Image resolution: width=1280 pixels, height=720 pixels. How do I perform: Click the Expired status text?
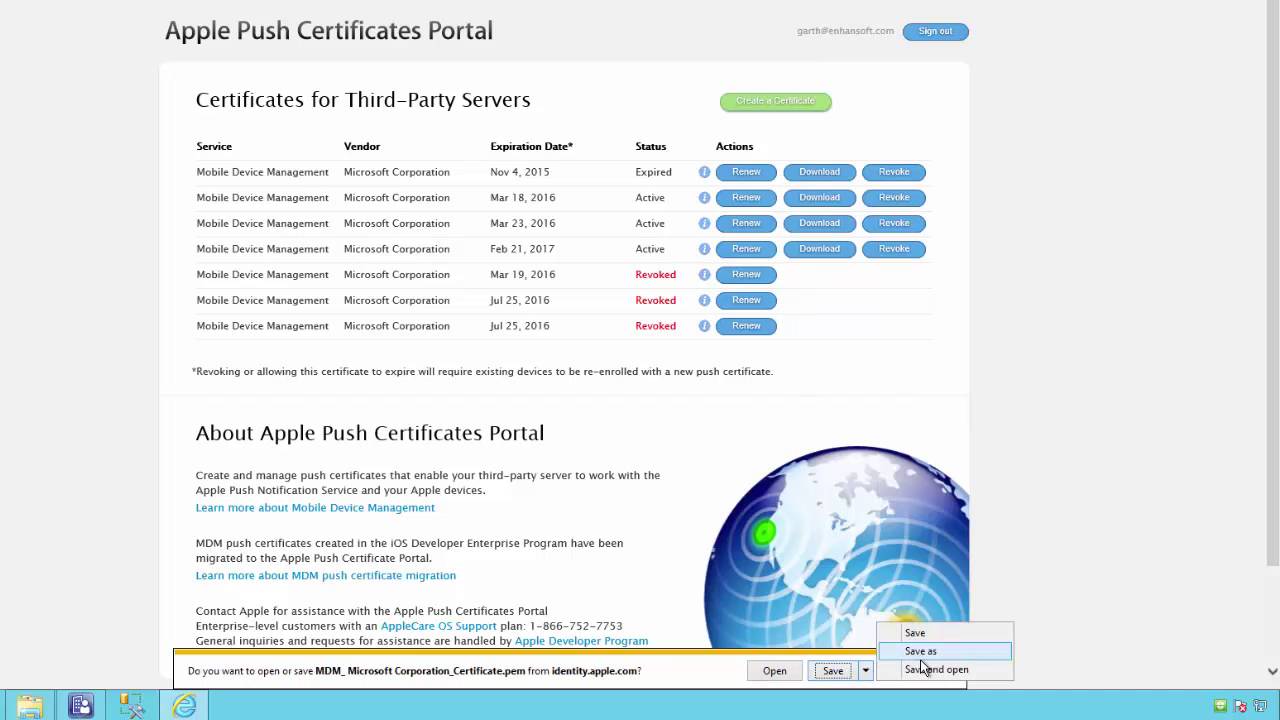pyautogui.click(x=653, y=172)
